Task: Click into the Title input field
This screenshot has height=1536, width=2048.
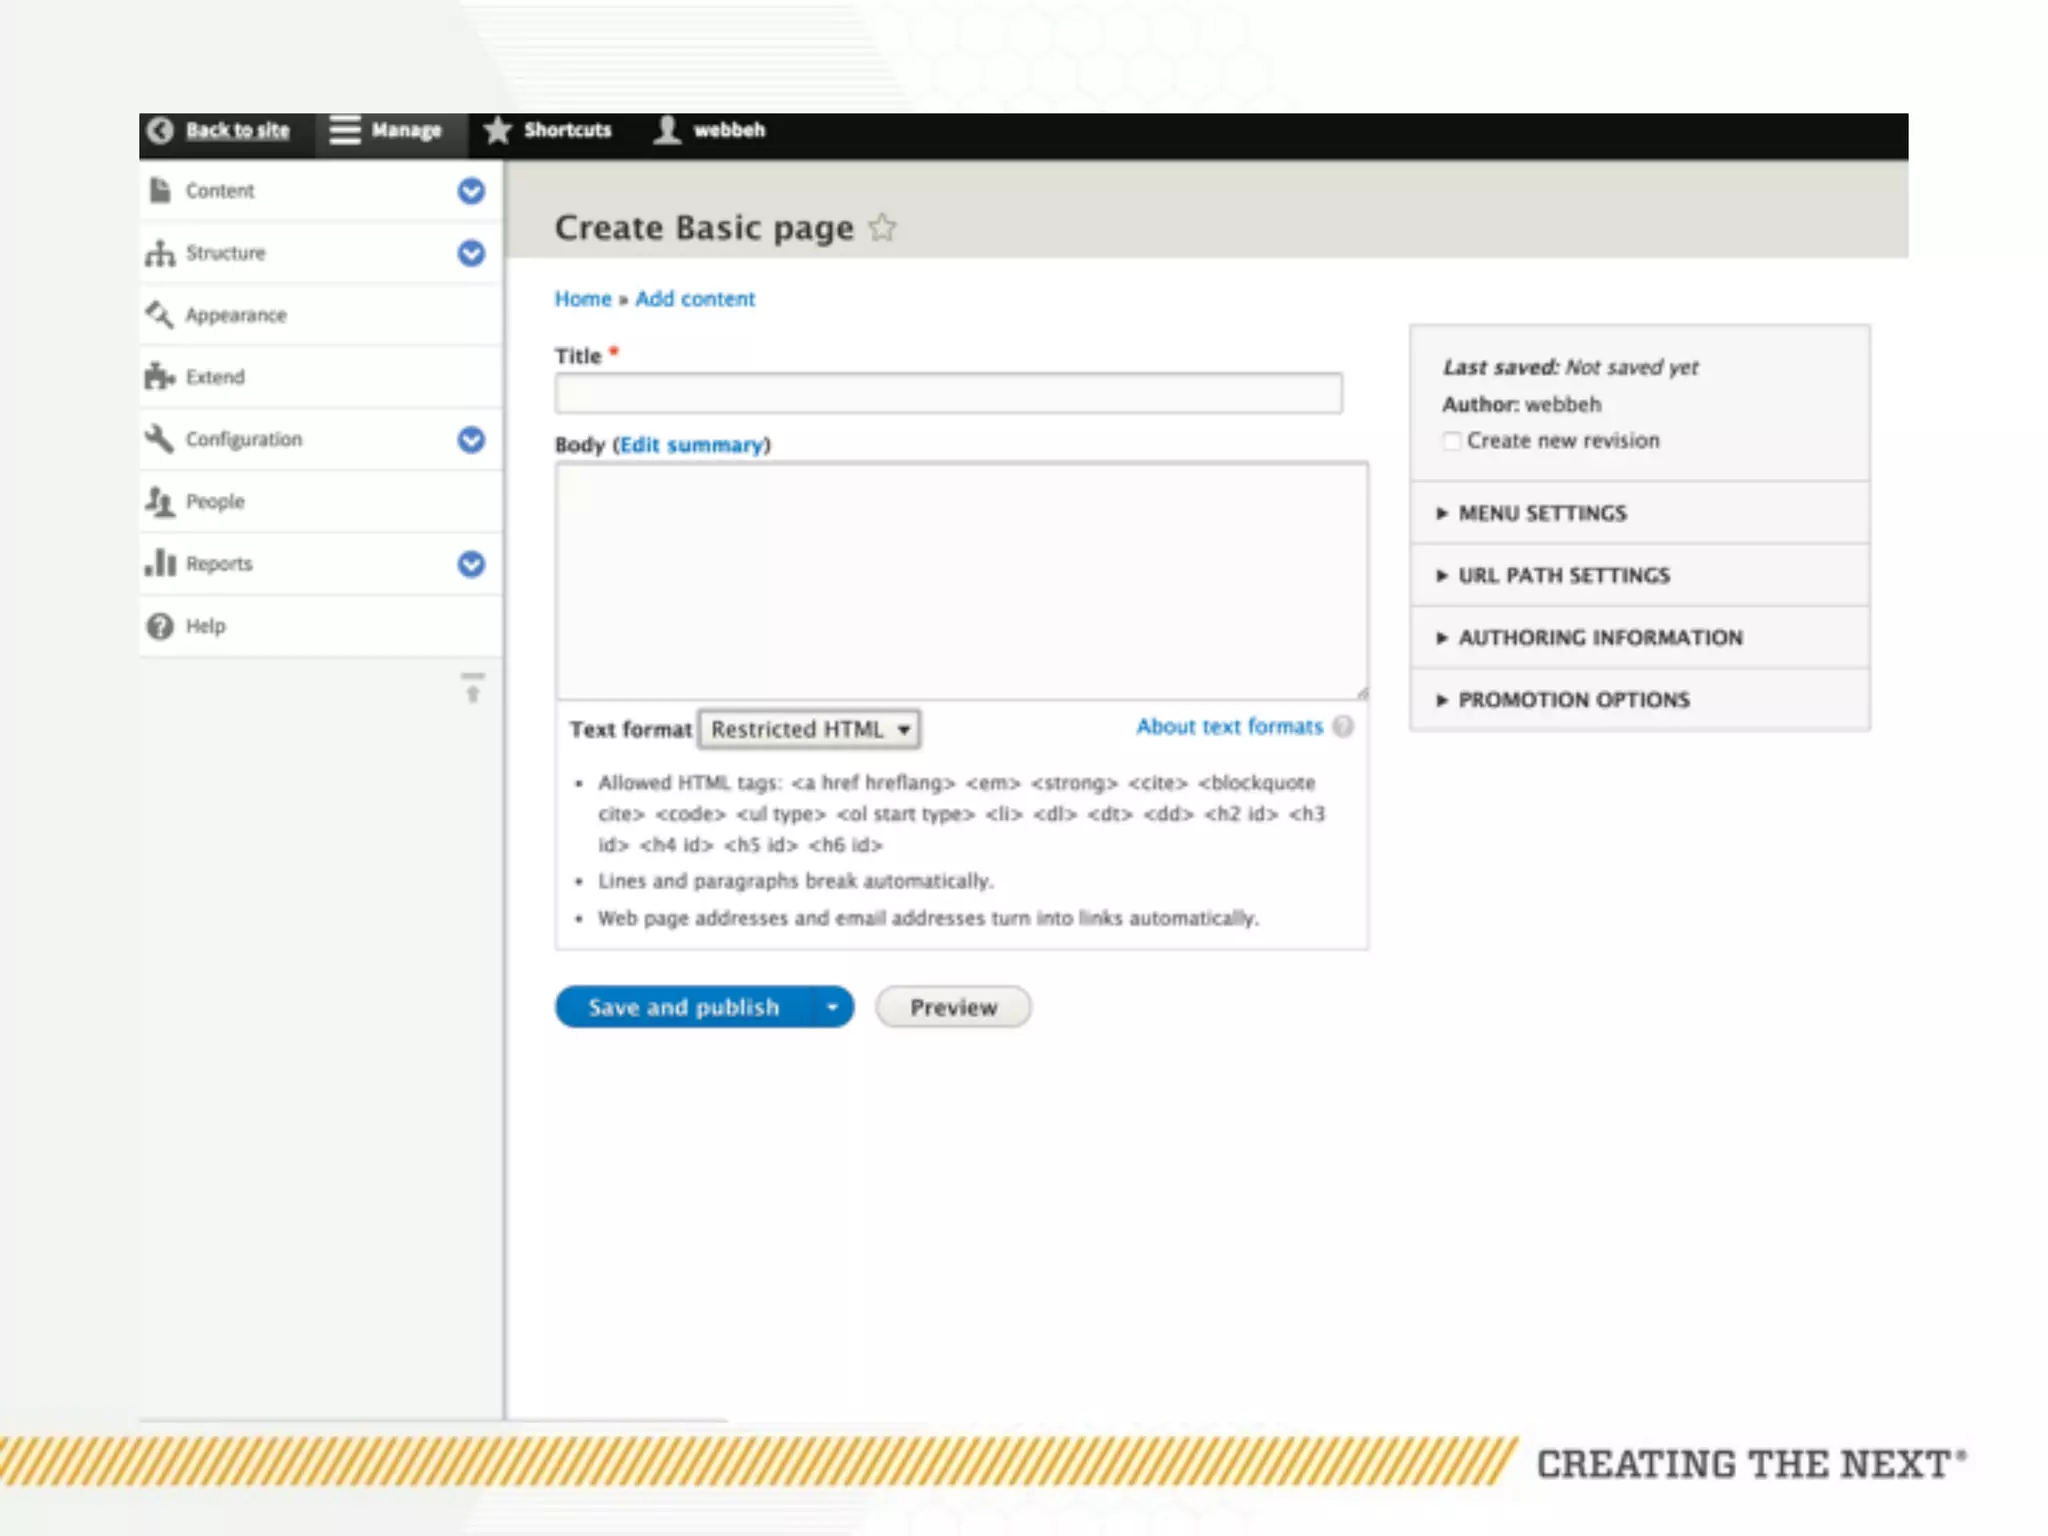Action: pyautogui.click(x=948, y=394)
